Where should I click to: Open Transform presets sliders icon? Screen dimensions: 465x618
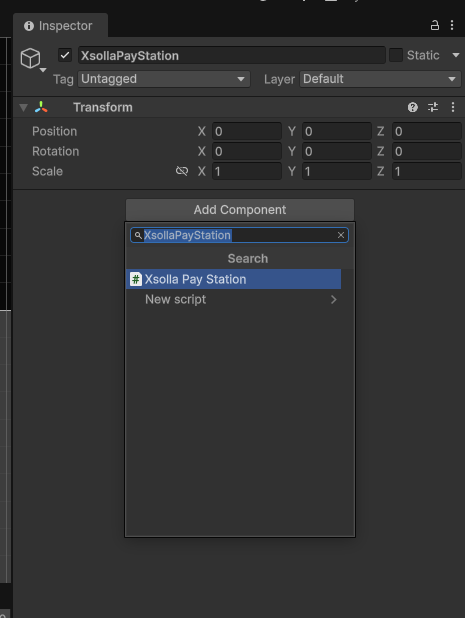click(433, 107)
